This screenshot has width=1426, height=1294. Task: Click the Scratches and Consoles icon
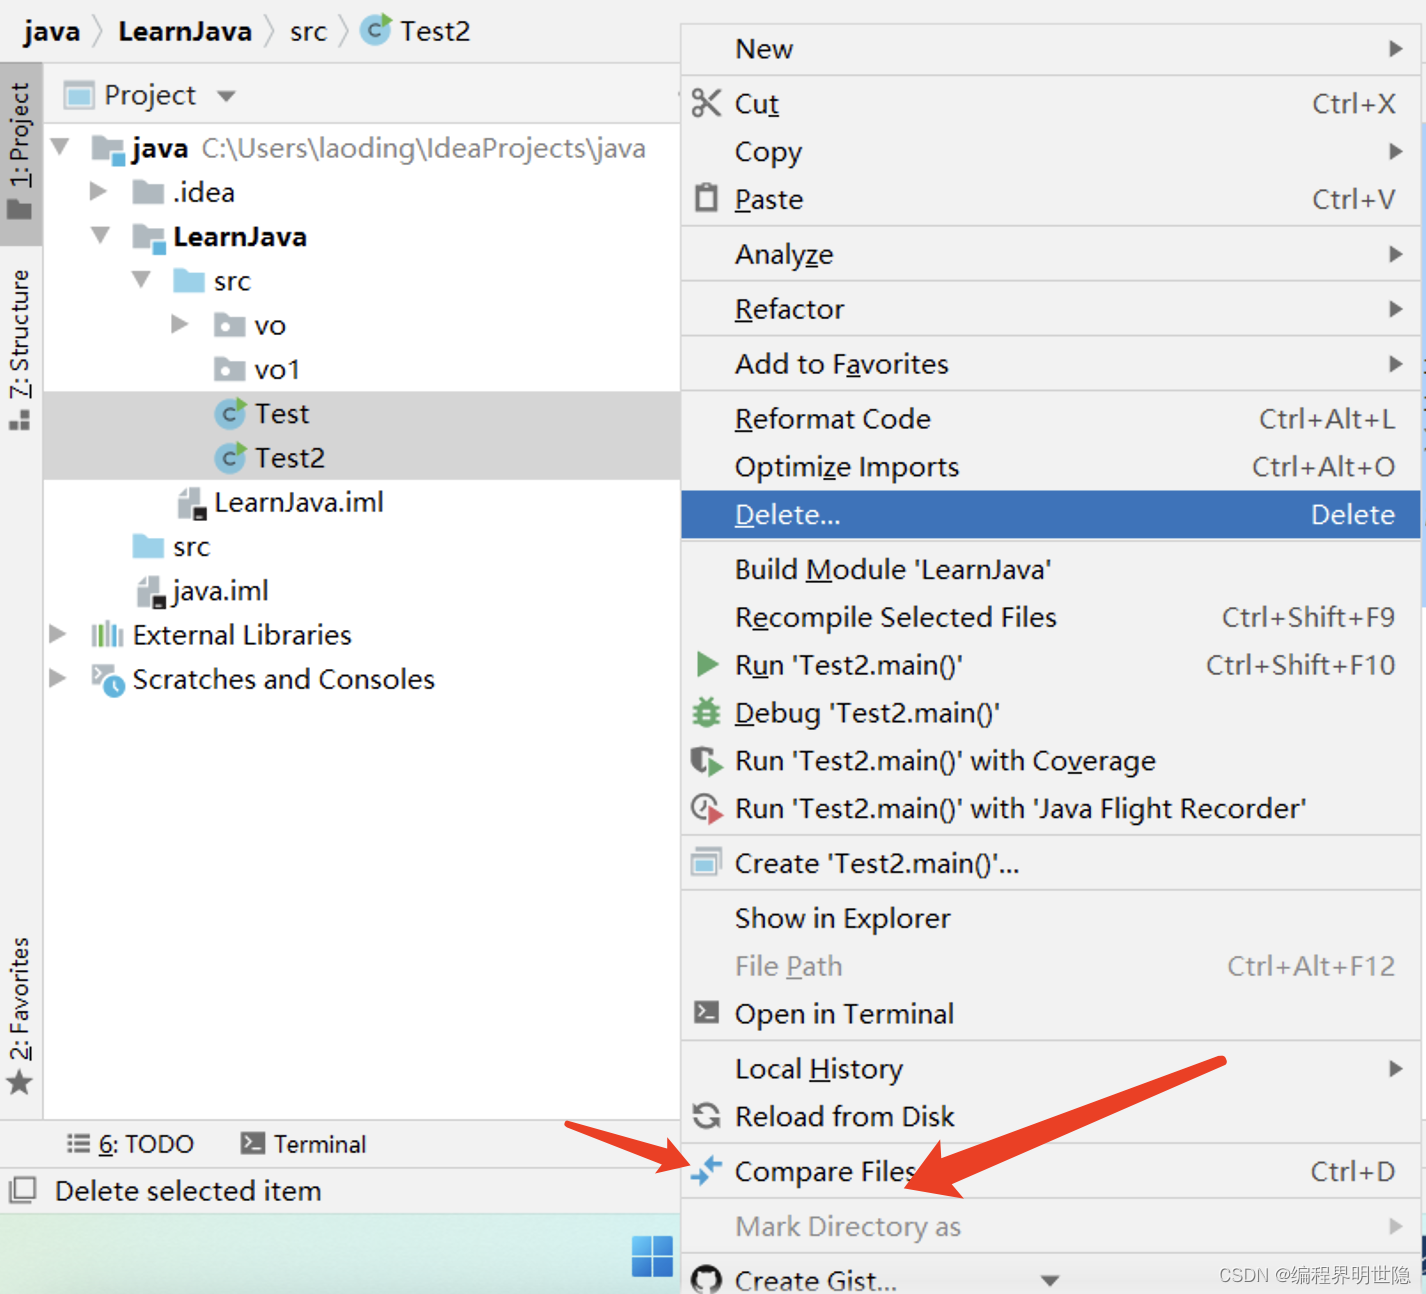pyautogui.click(x=108, y=680)
